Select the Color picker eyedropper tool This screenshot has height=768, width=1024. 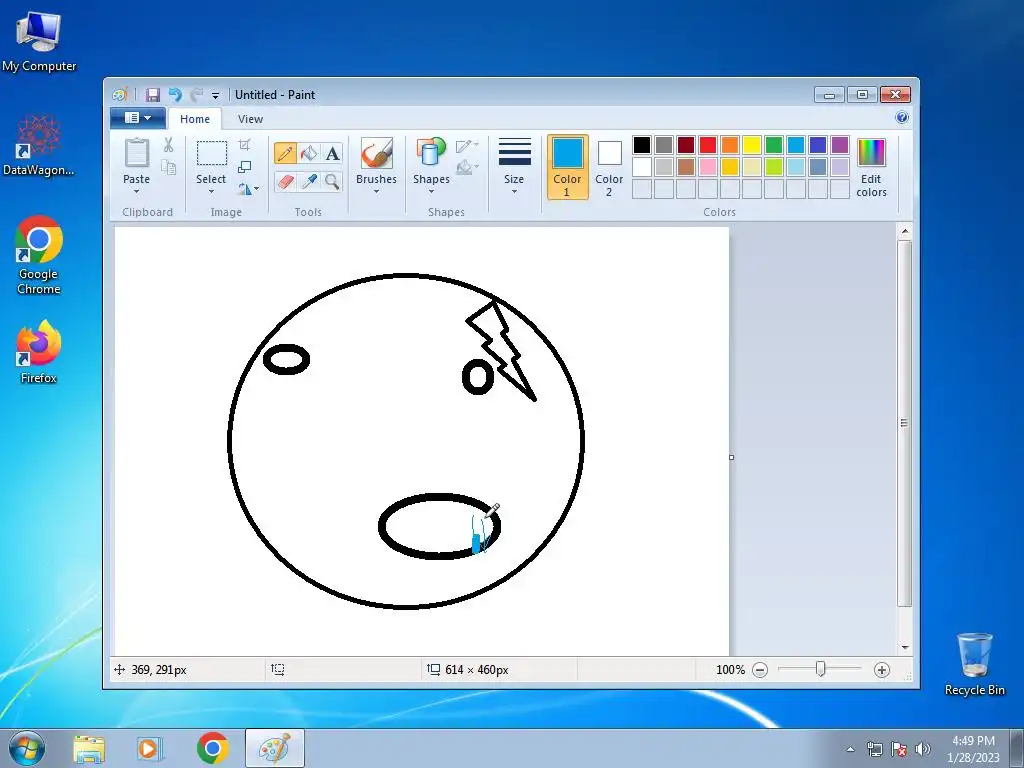point(309,181)
